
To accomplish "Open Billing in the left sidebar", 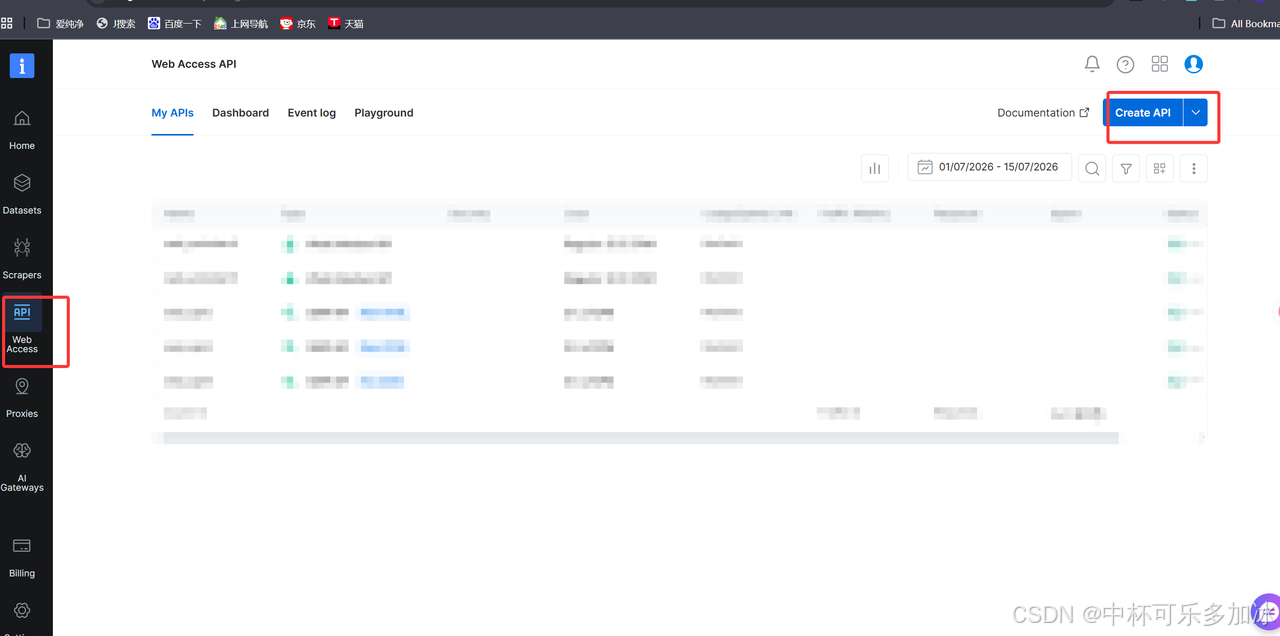I will coord(22,558).
